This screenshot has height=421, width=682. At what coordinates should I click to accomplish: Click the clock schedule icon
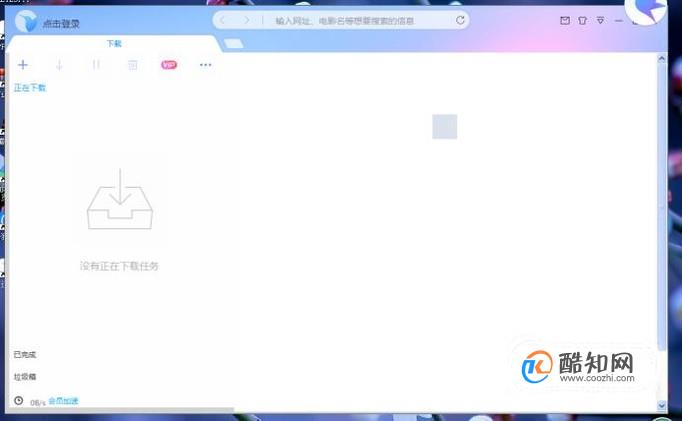[18, 400]
